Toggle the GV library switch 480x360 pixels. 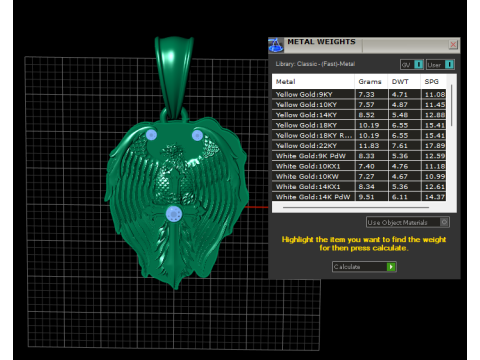click(412, 65)
